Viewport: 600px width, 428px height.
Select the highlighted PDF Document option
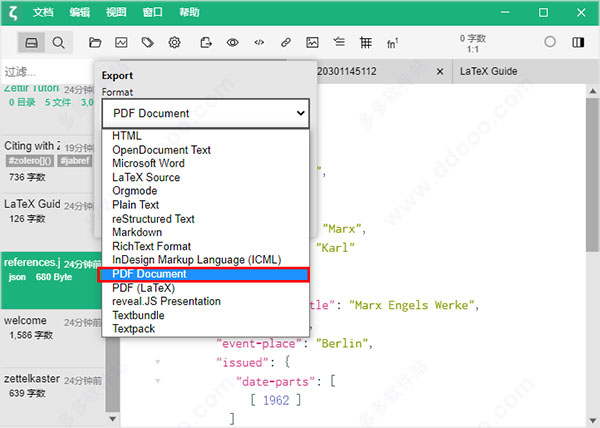click(x=204, y=274)
